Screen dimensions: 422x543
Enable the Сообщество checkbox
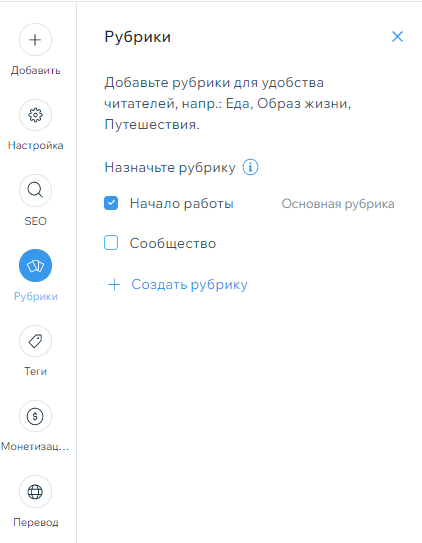click(111, 243)
